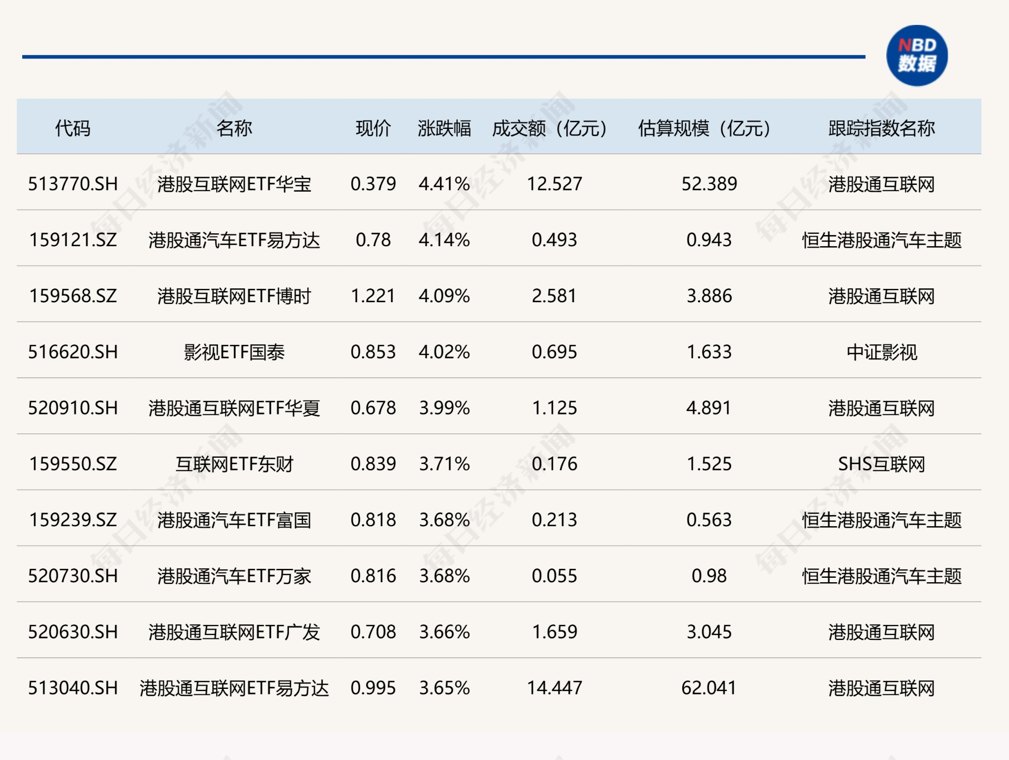Click the 3.65% change value
The image size is (1009, 760).
tap(444, 688)
